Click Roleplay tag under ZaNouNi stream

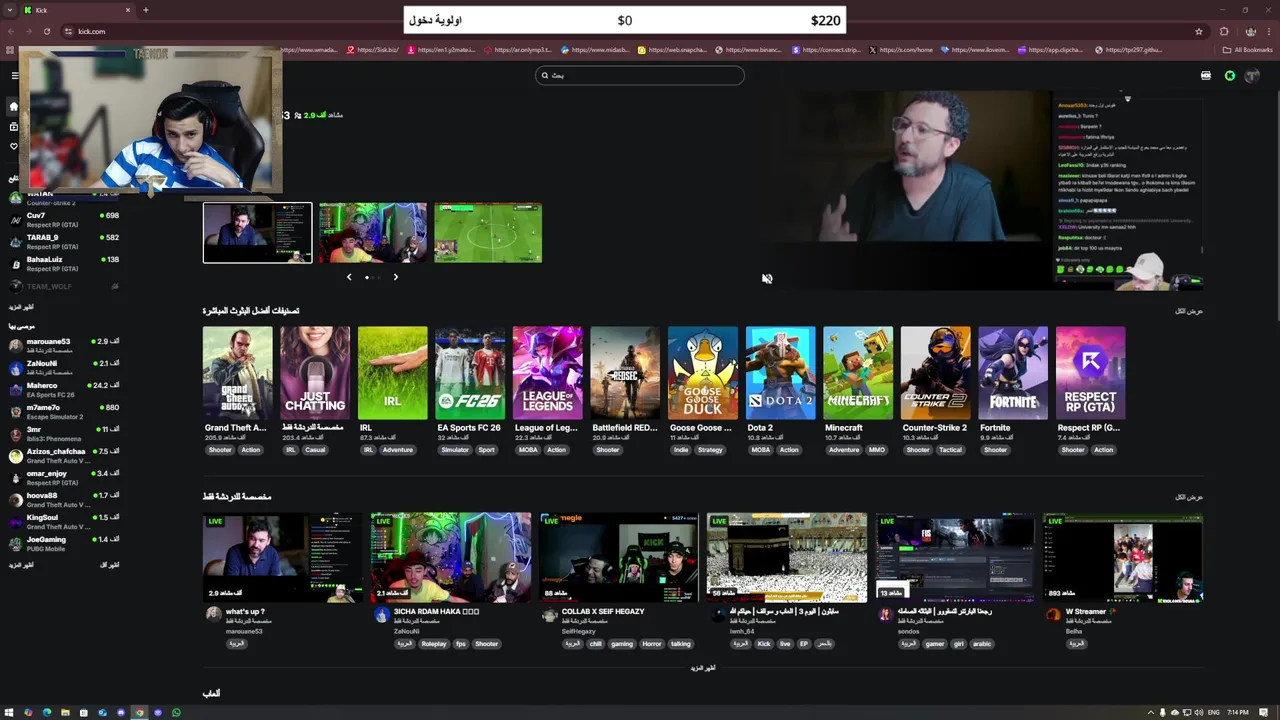434,644
